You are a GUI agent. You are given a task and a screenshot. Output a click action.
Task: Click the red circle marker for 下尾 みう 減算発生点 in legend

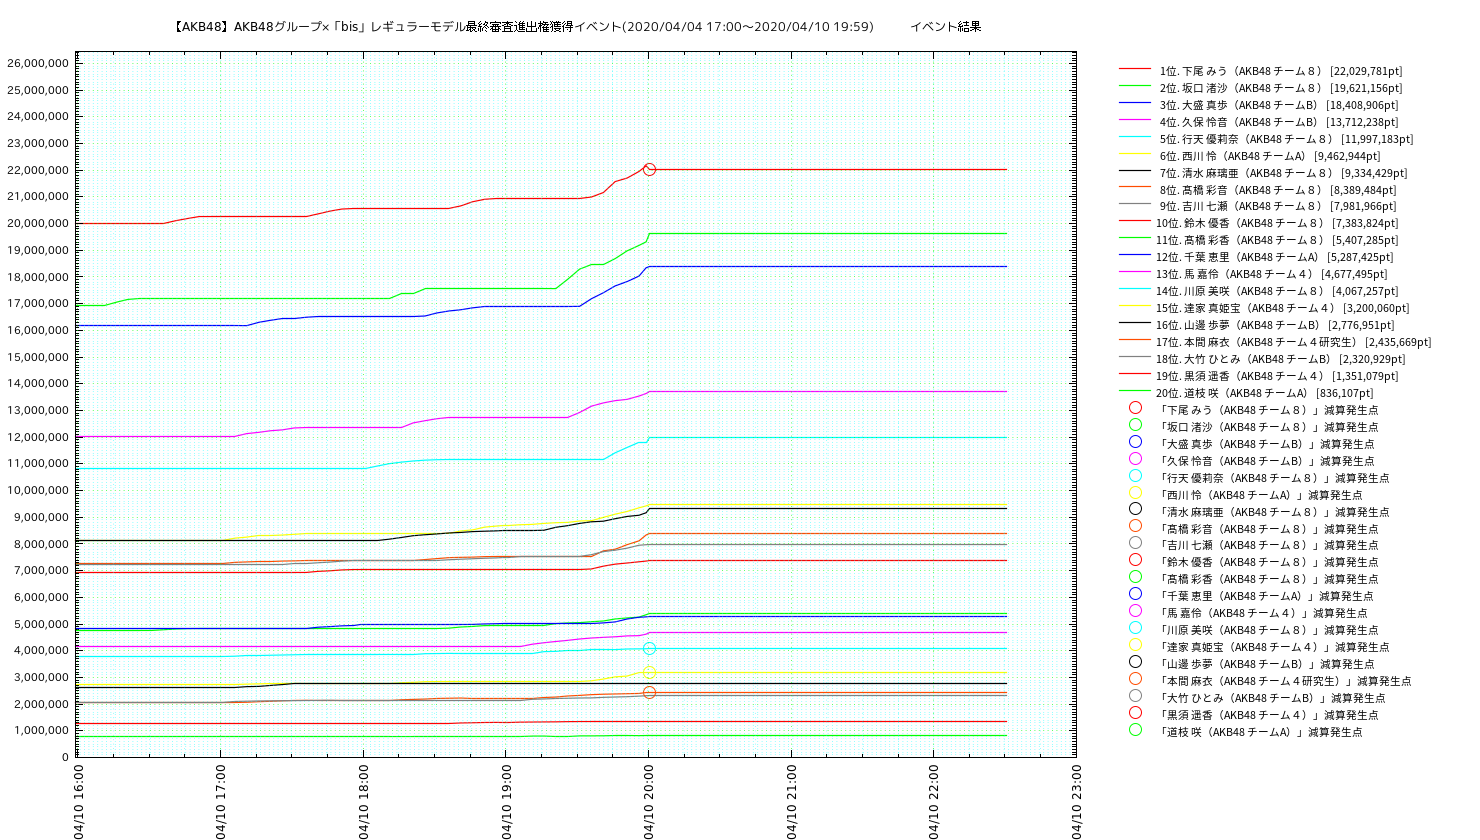click(1135, 408)
